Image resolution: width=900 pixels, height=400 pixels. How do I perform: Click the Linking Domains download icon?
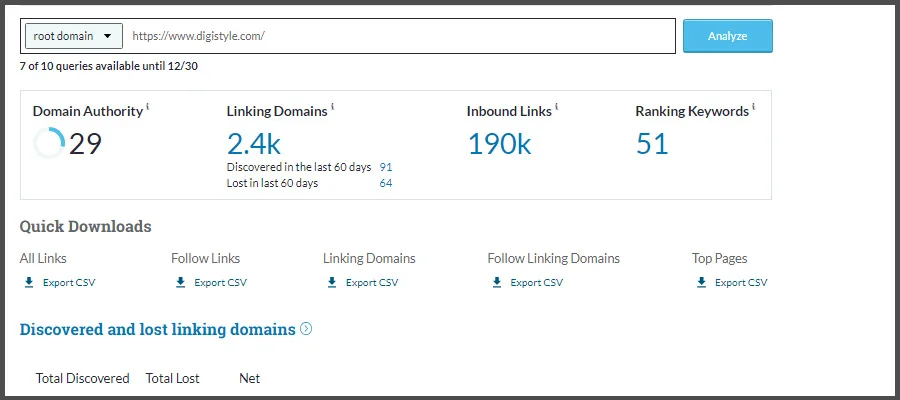pos(333,283)
